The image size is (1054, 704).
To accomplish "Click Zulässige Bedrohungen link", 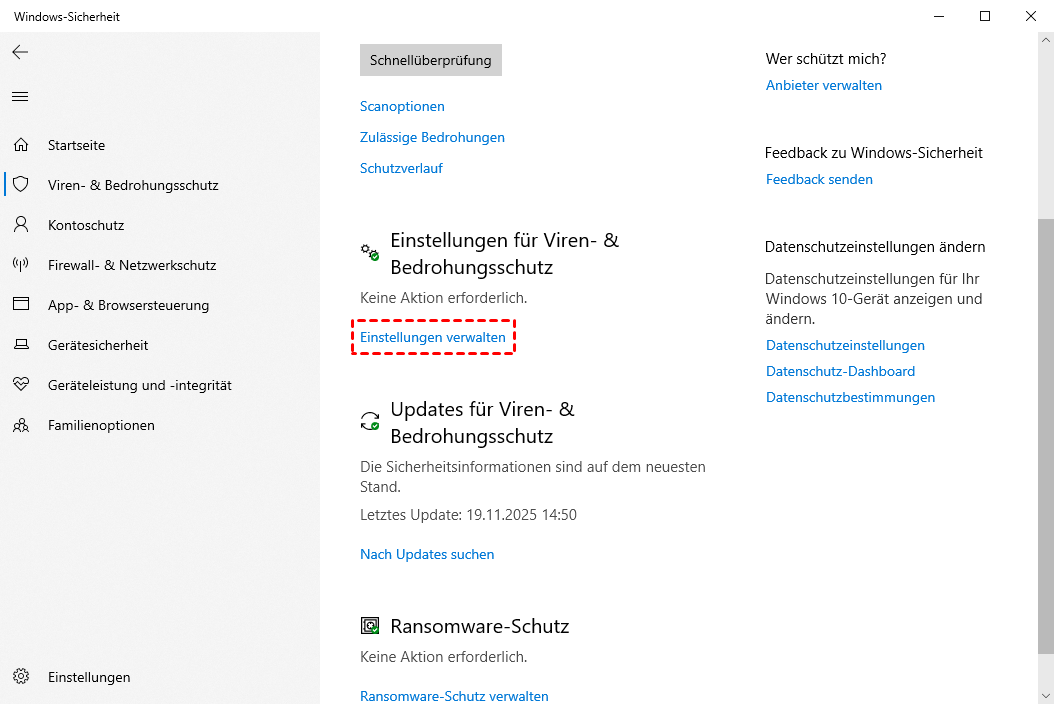I will pos(432,137).
